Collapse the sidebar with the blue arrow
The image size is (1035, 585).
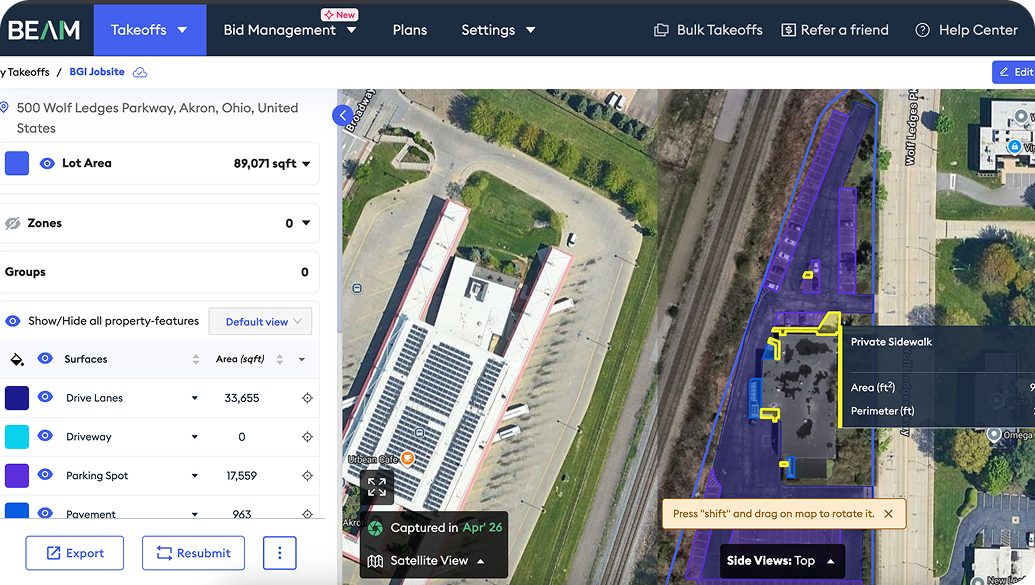342,116
